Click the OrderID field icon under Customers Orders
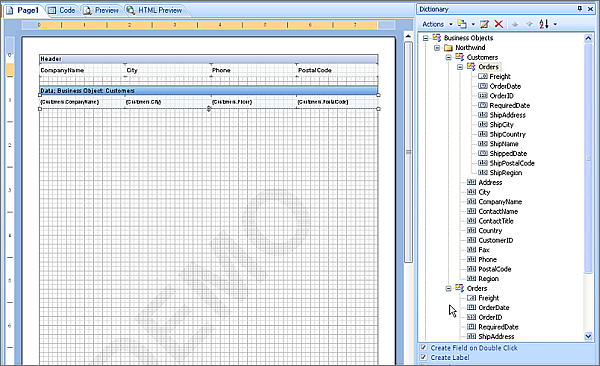Image resolution: width=600 pixels, height=366 pixels. tap(483, 96)
